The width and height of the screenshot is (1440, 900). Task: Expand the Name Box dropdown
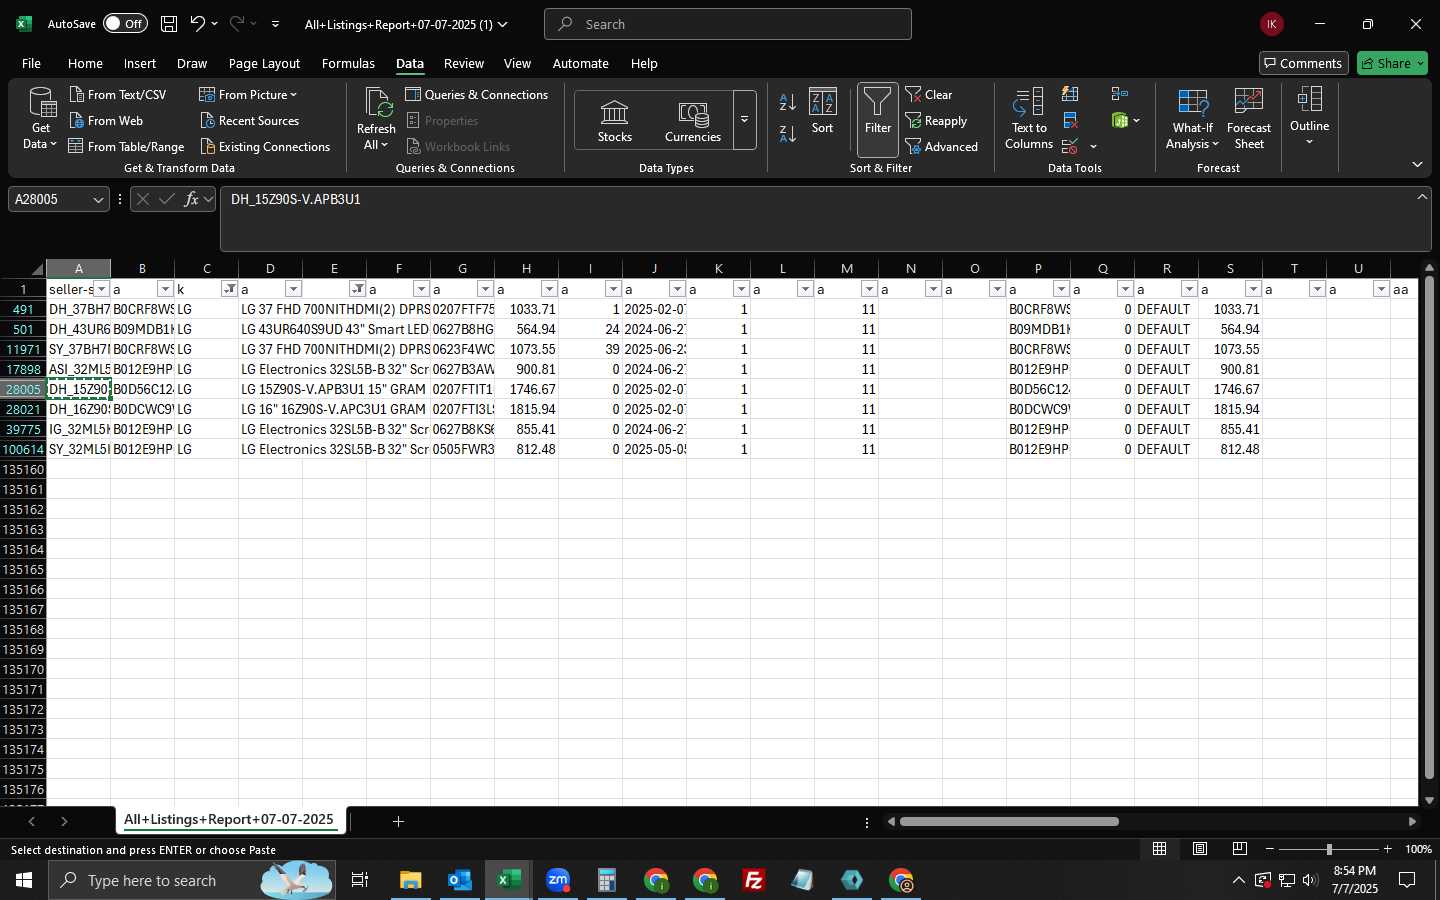point(98,200)
